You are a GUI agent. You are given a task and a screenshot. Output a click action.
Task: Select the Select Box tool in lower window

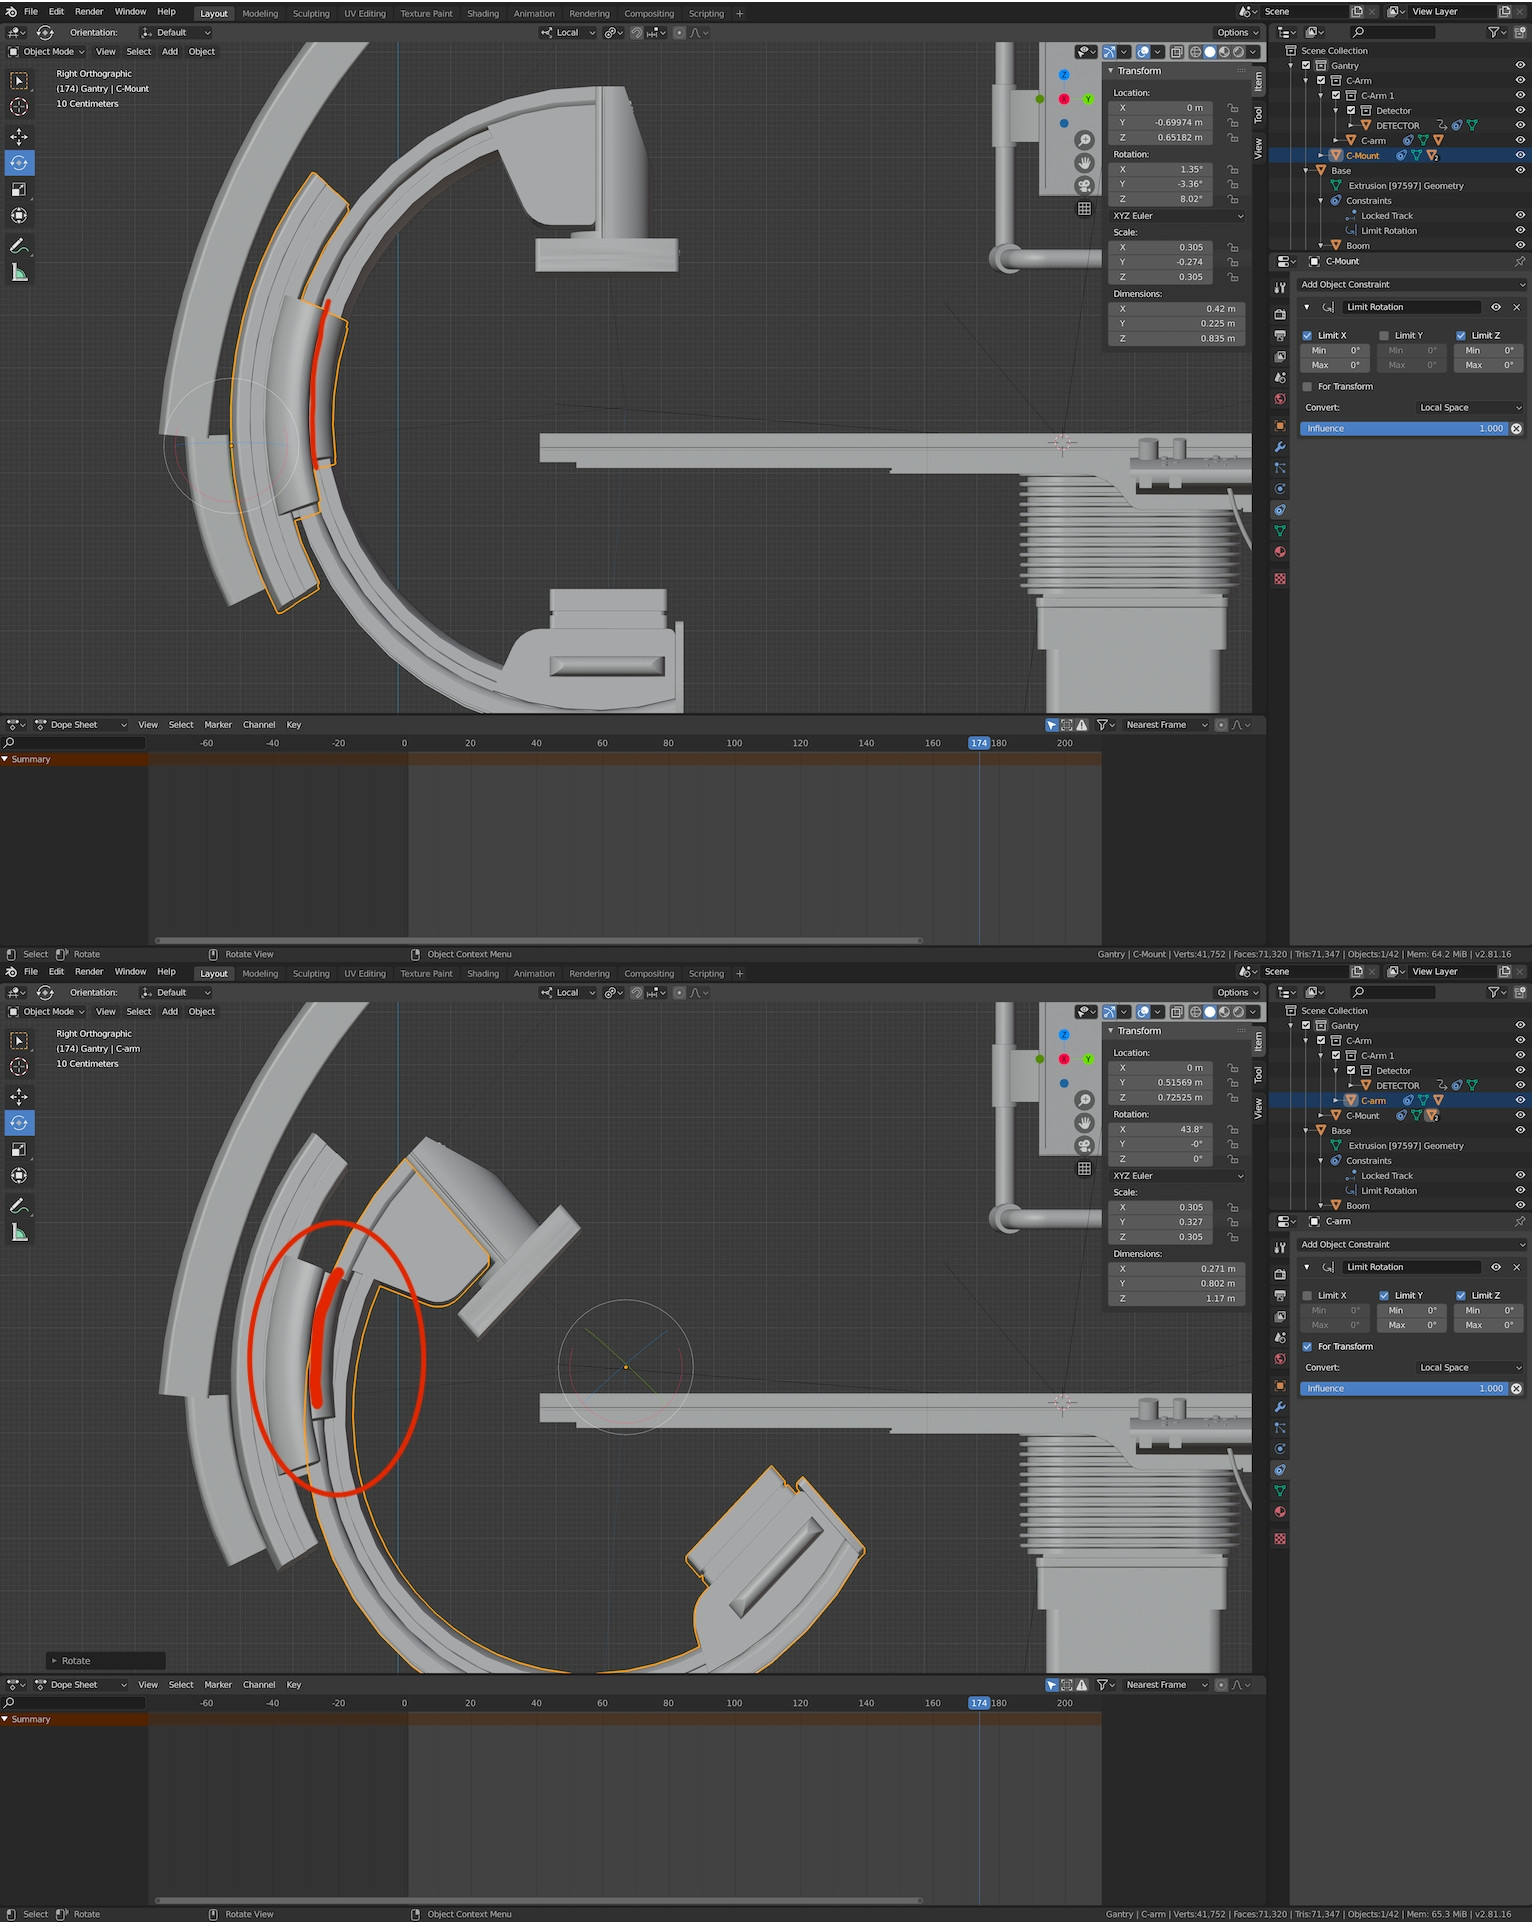[x=19, y=1041]
